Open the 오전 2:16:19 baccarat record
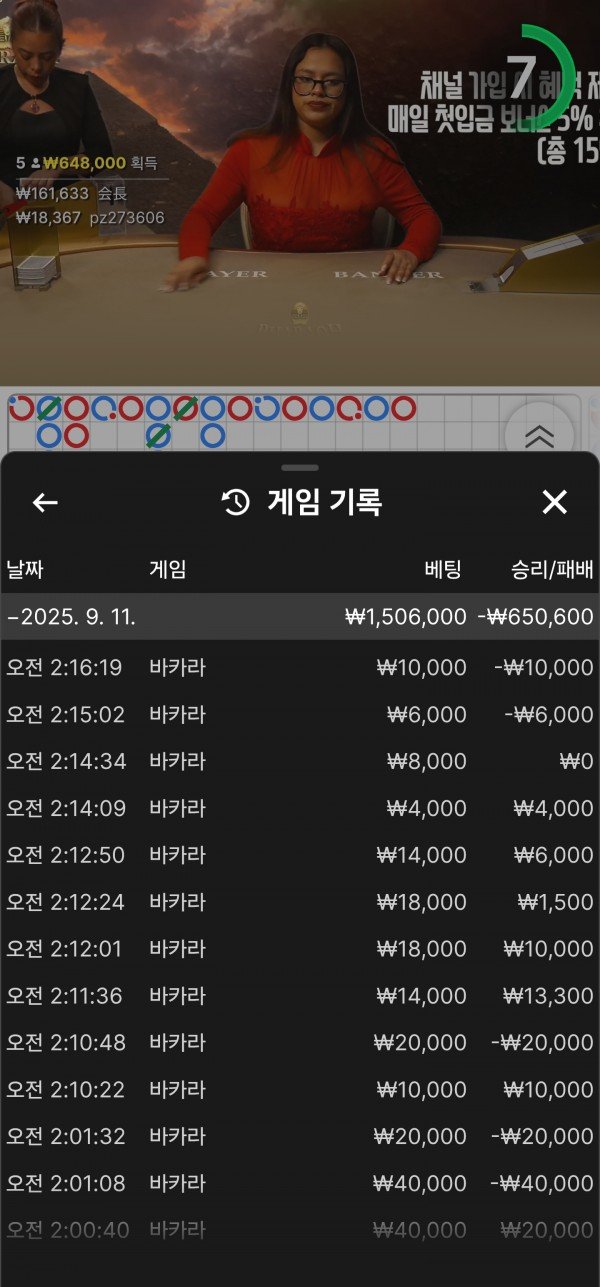Image resolution: width=600 pixels, height=1287 pixels. point(300,667)
